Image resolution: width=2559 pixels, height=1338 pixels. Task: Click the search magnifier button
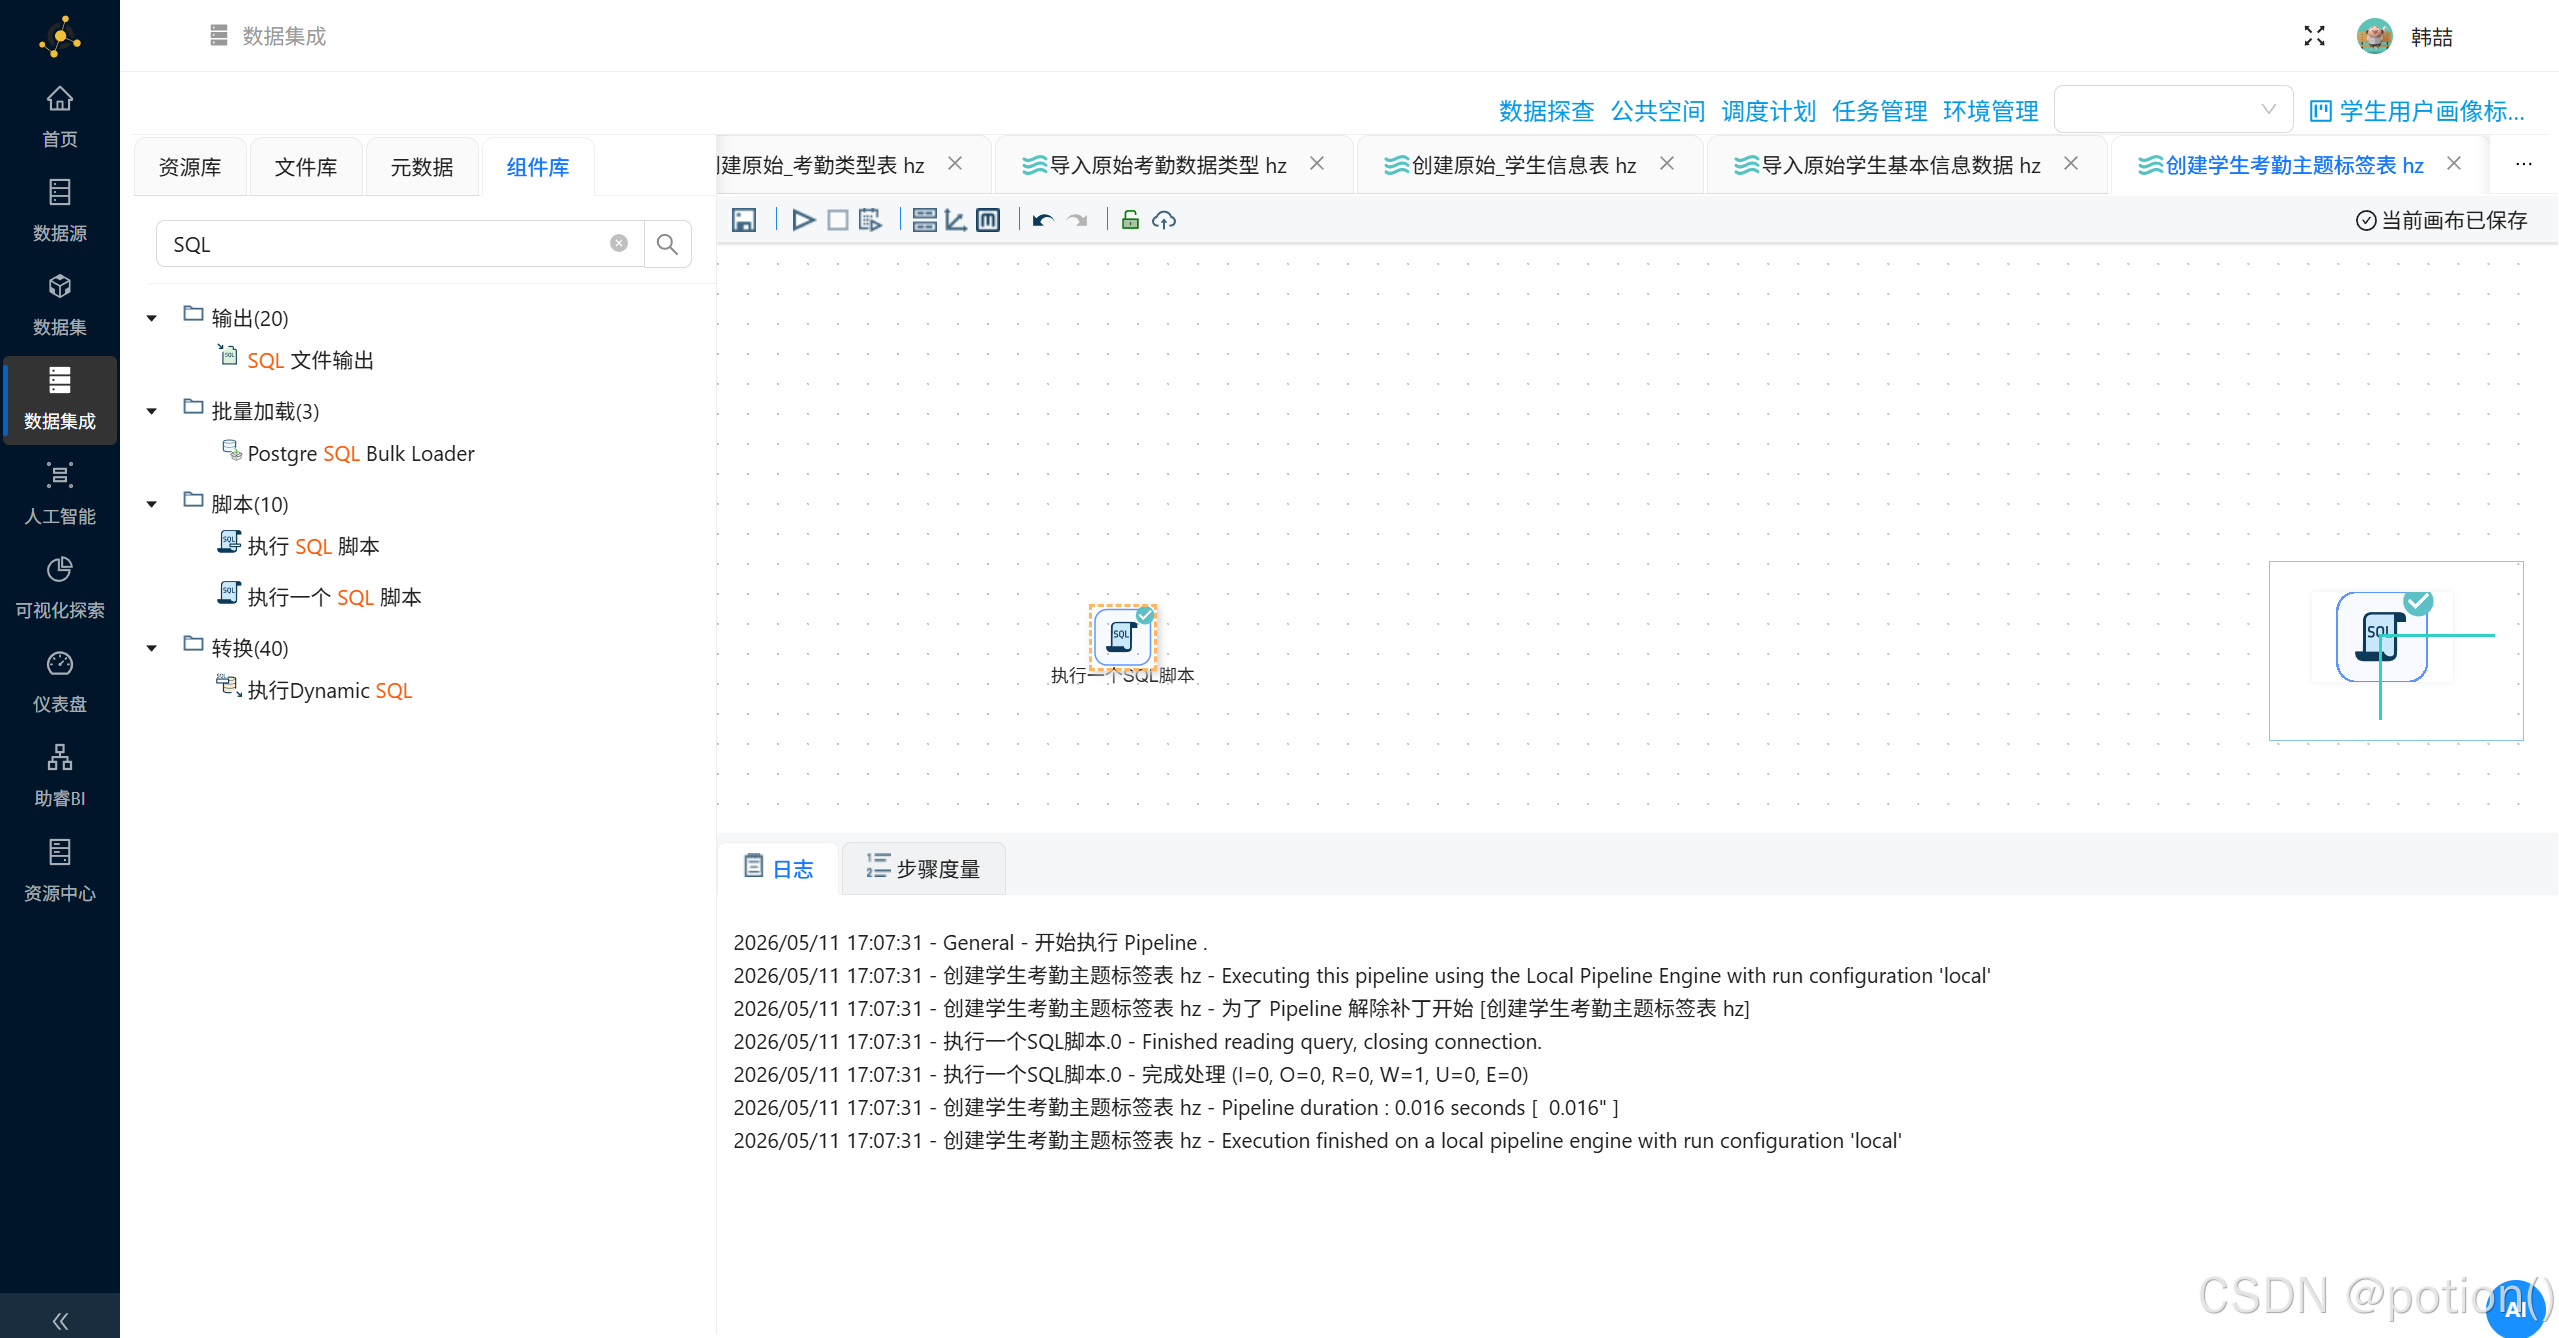(667, 244)
